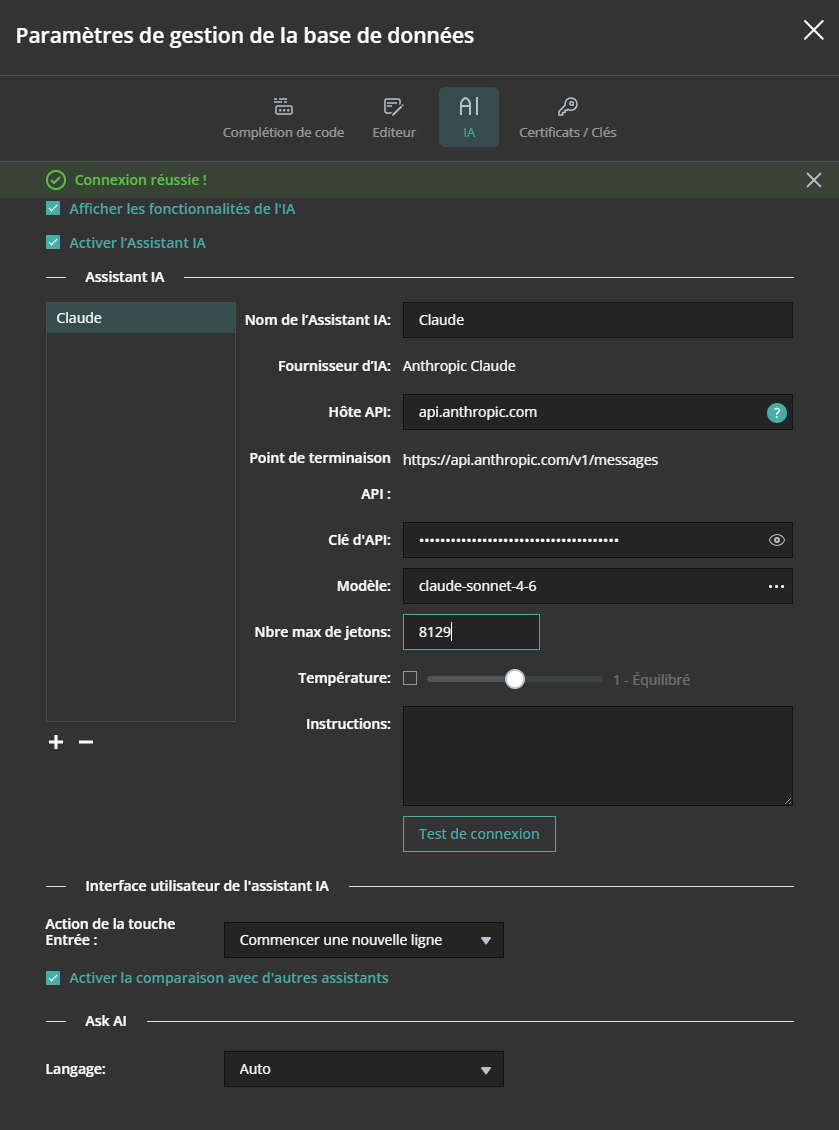Open the Langage dropdown set to Auto
Viewport: 839px width, 1130px height.
tap(364, 1069)
